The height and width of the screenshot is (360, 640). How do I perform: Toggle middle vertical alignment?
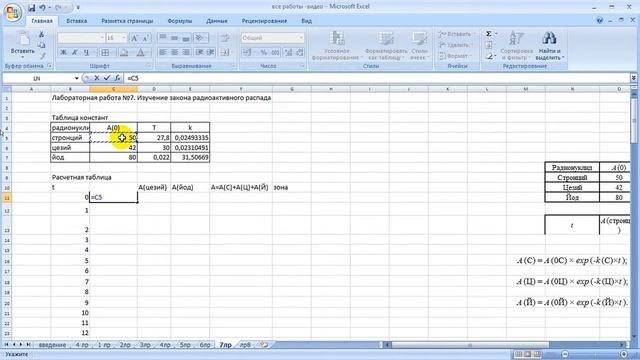coord(174,38)
